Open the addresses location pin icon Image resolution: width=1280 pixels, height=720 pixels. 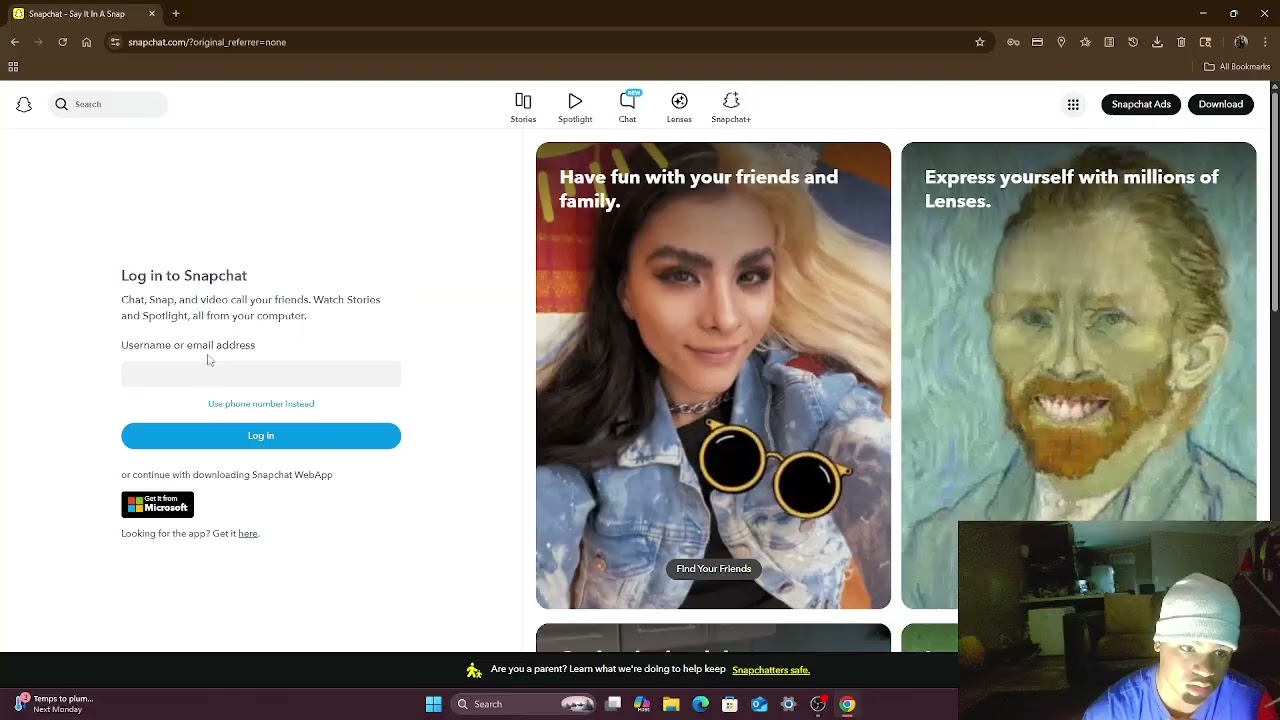(x=1061, y=42)
